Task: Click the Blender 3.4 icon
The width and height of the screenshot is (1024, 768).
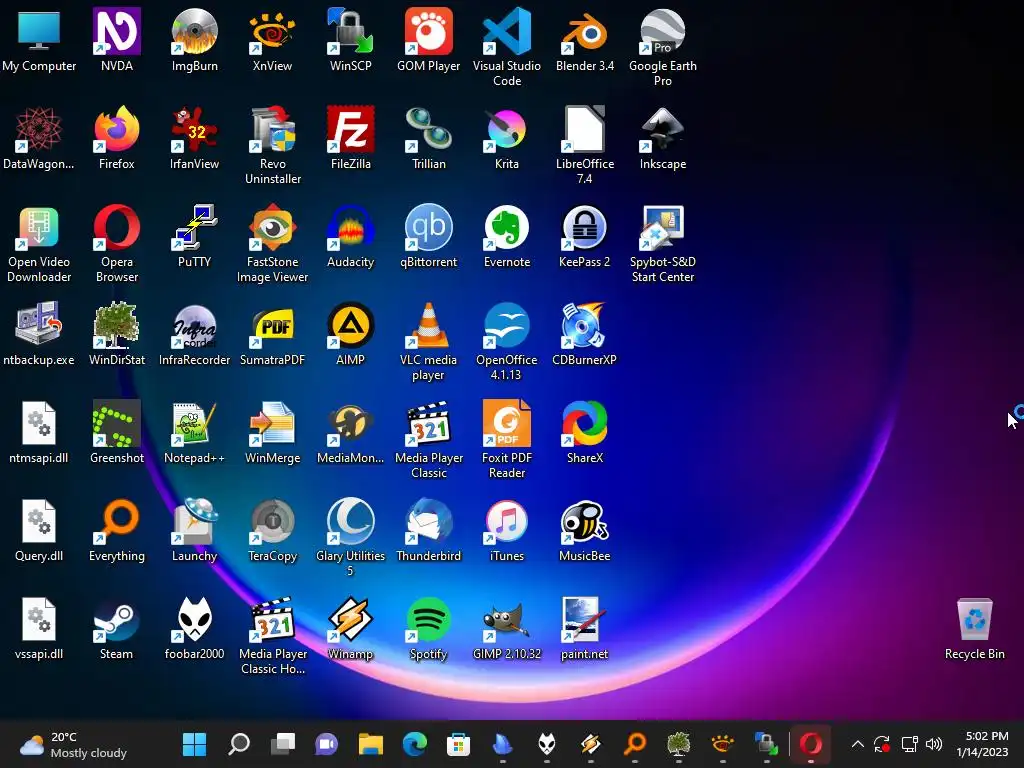Action: coord(584,31)
